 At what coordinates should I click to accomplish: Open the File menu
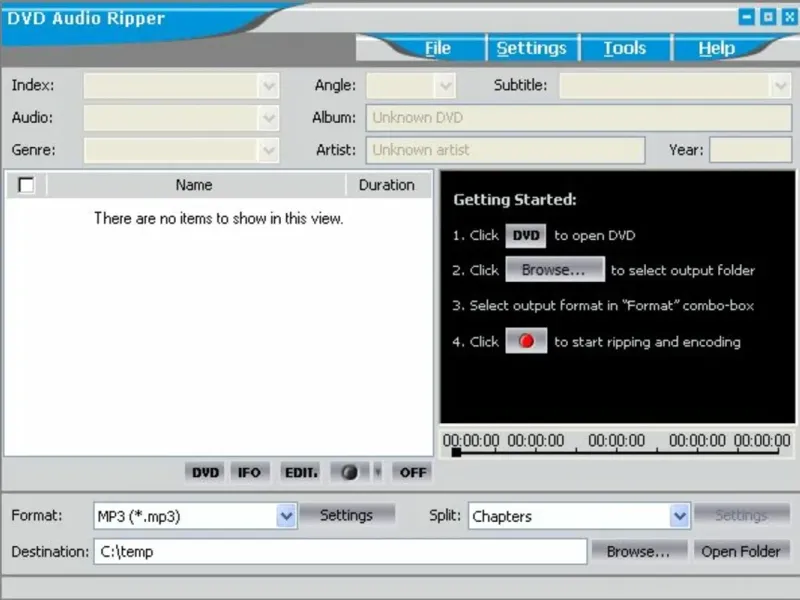tap(438, 48)
